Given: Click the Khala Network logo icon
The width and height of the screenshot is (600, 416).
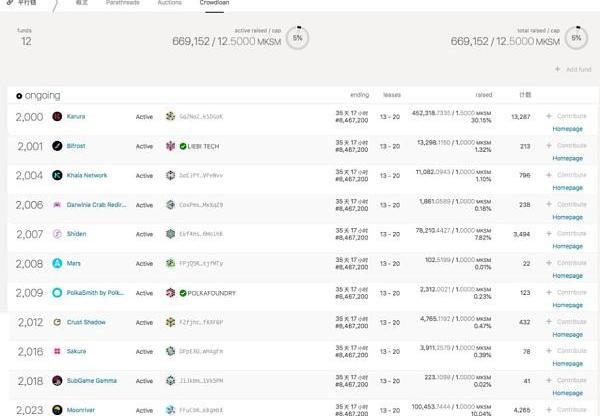Looking at the screenshot, I should click(57, 175).
